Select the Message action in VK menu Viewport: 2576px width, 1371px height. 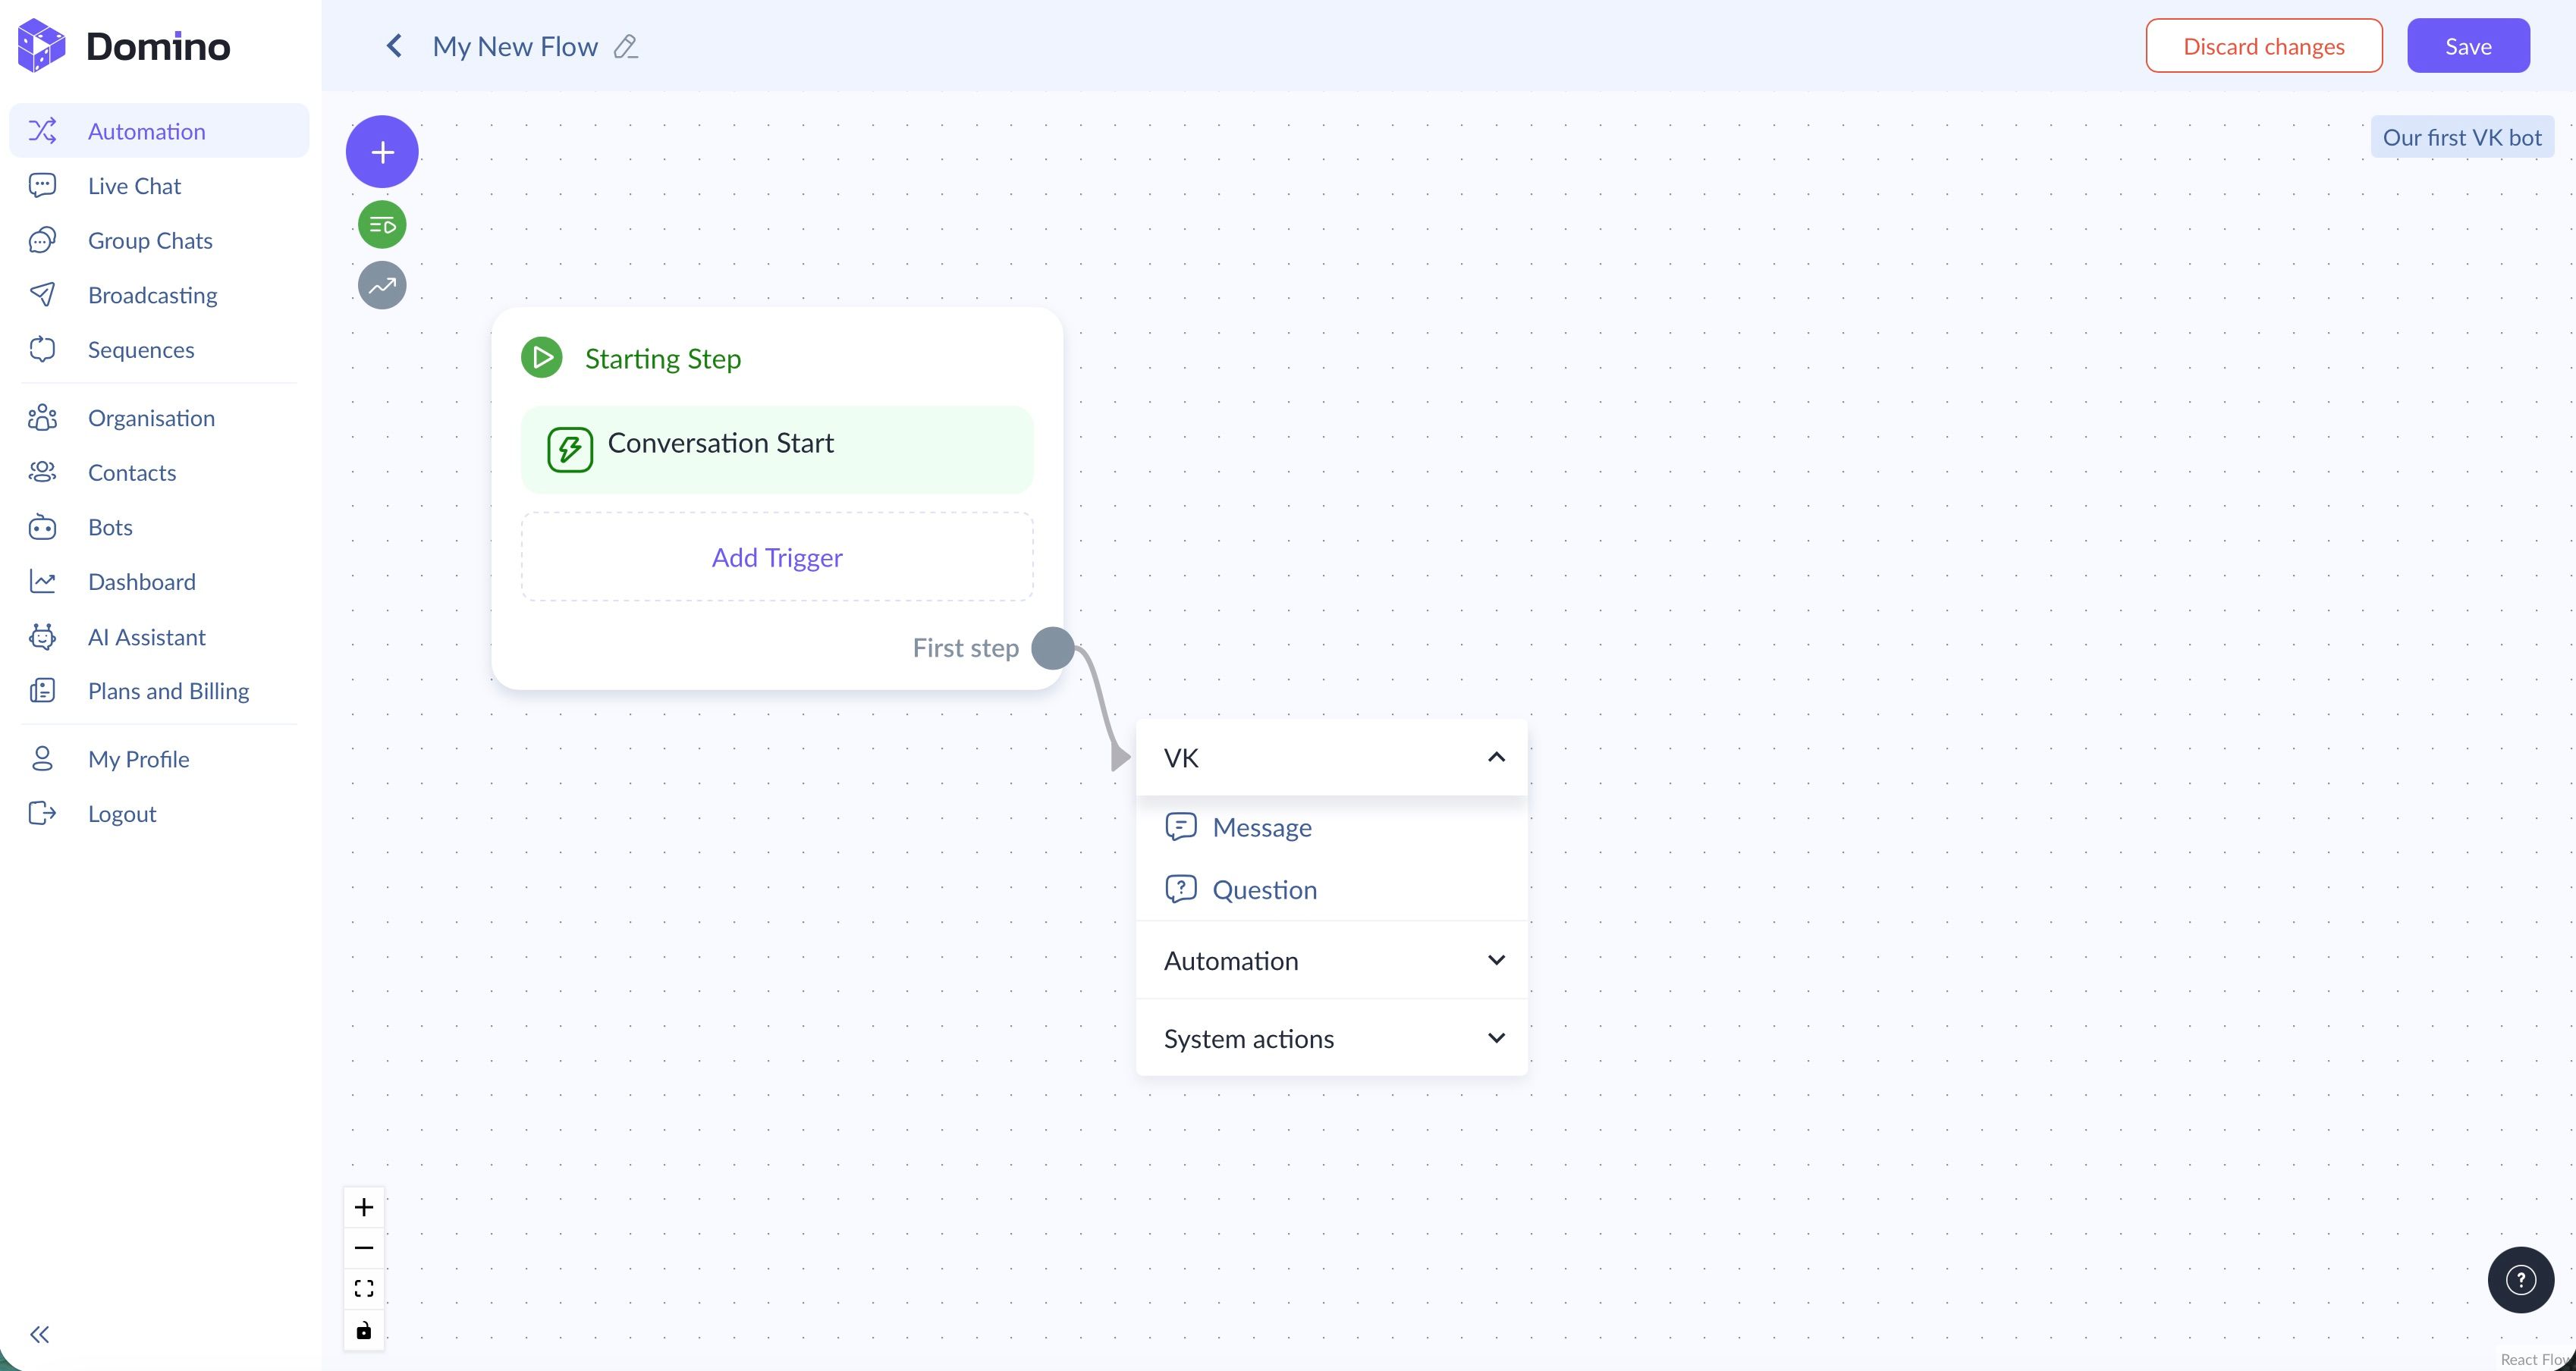point(1262,827)
